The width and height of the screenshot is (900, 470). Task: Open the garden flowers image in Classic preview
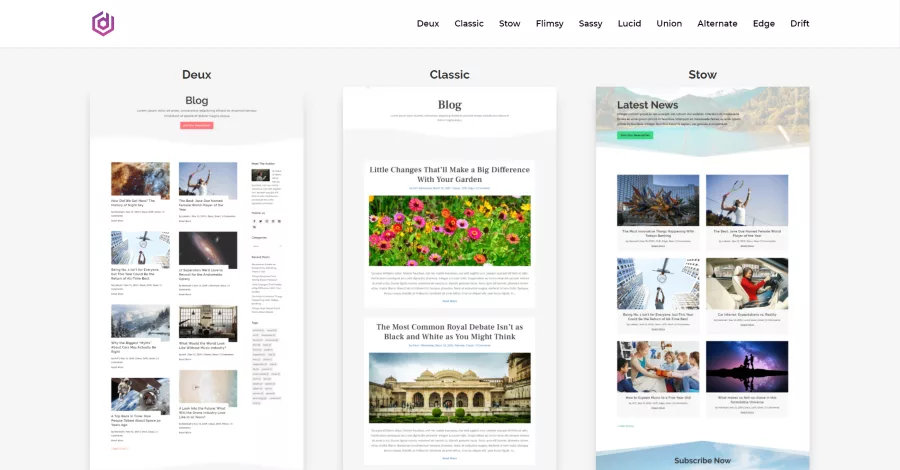click(x=449, y=231)
